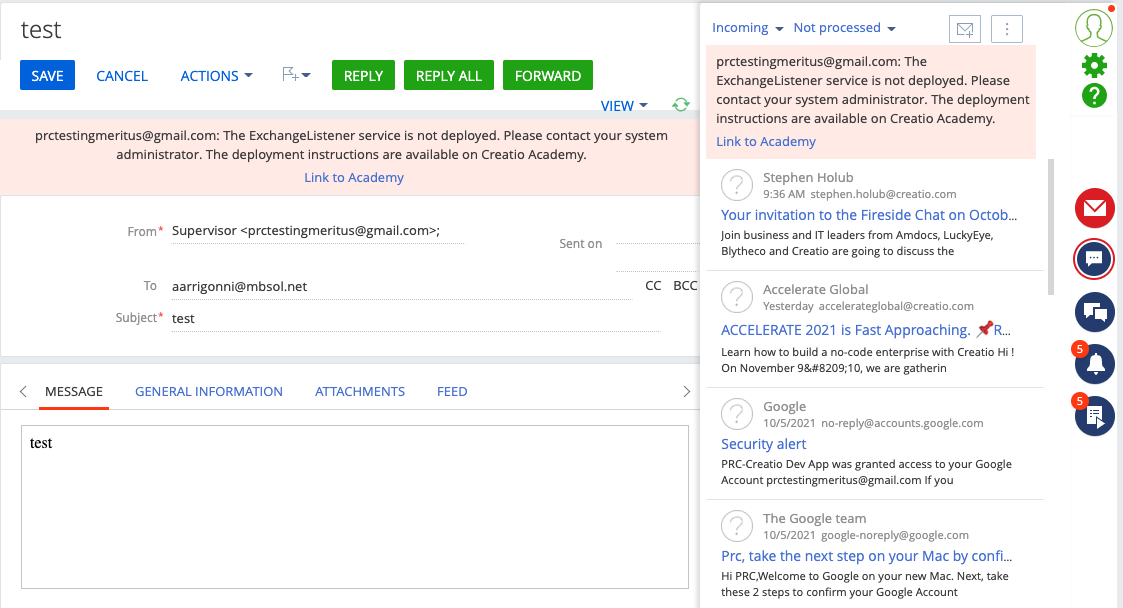Click the CANCEL button

coord(122,75)
